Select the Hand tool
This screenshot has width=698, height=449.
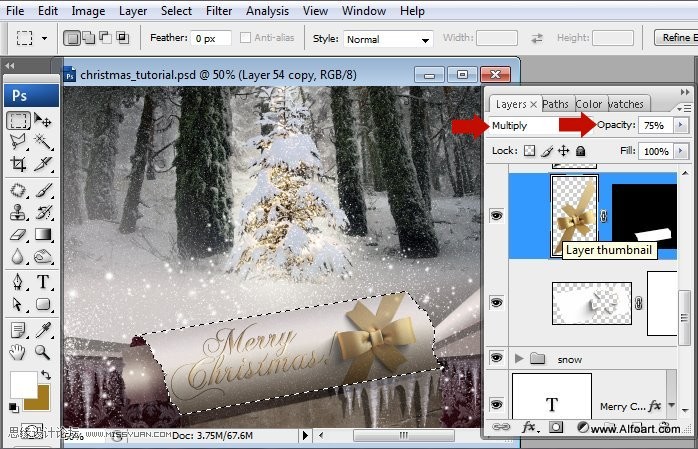click(18, 352)
